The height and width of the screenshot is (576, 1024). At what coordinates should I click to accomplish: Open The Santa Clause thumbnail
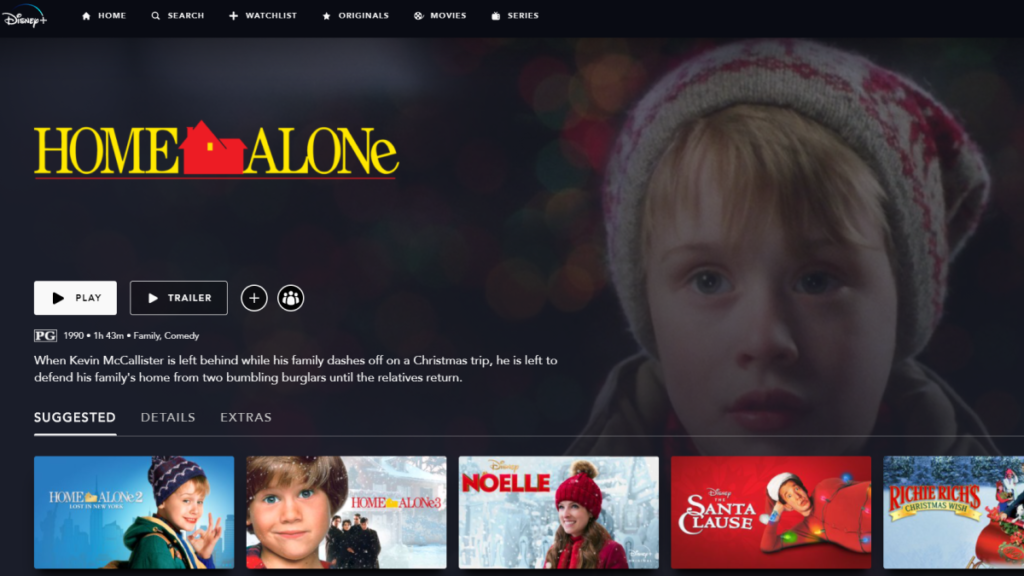(x=771, y=513)
